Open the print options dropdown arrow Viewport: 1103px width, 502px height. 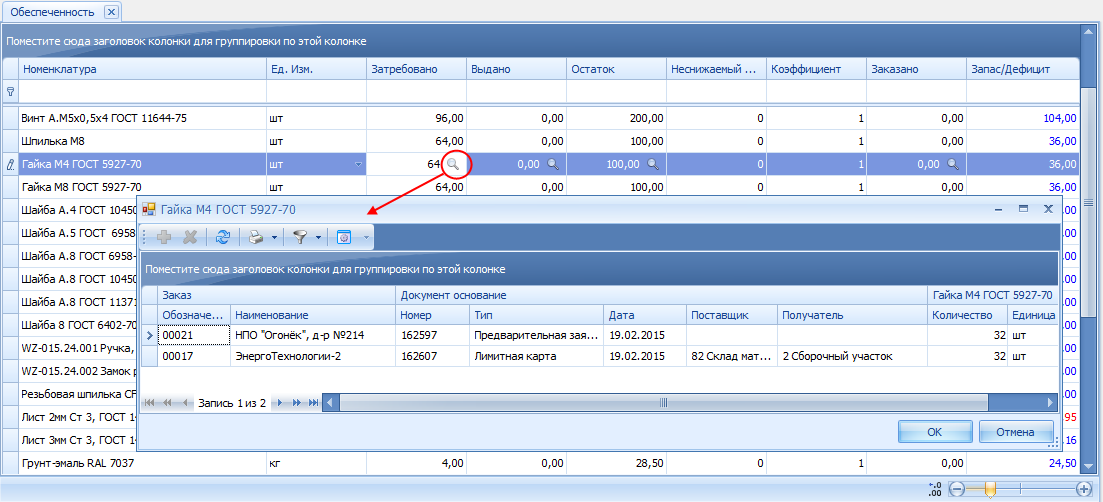(274, 238)
